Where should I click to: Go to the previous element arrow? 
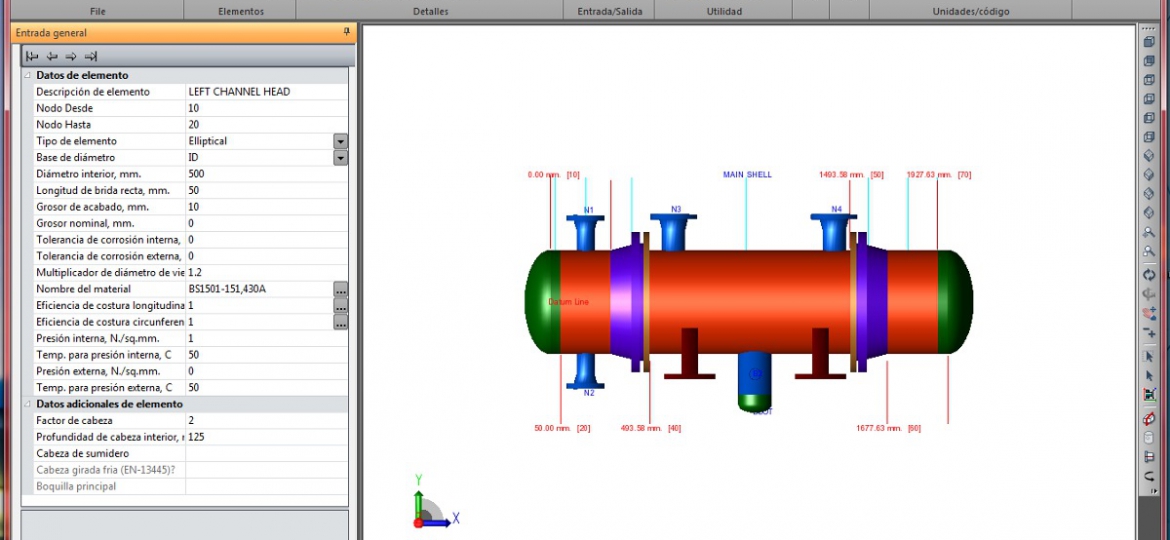point(52,56)
